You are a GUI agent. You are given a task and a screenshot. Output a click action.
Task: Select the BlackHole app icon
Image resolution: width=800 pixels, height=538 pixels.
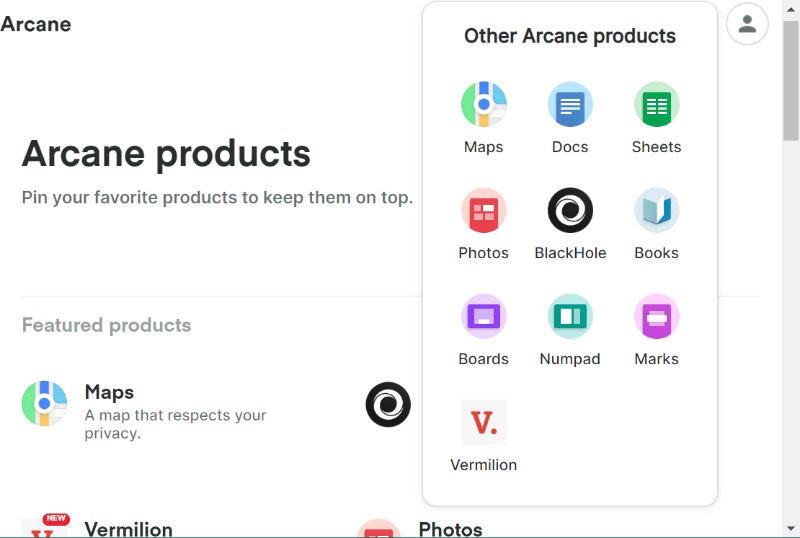pyautogui.click(x=570, y=211)
